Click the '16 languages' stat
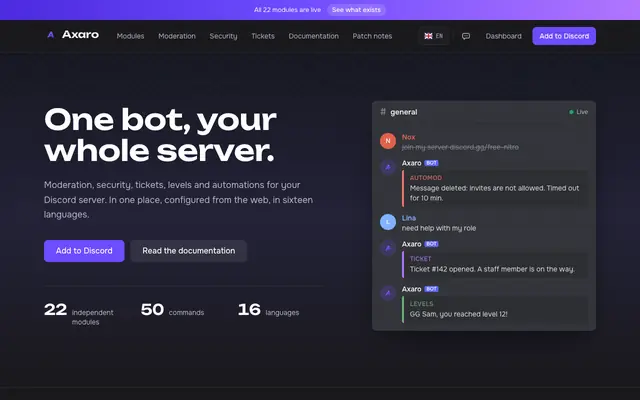640x400 pixels. click(268, 310)
